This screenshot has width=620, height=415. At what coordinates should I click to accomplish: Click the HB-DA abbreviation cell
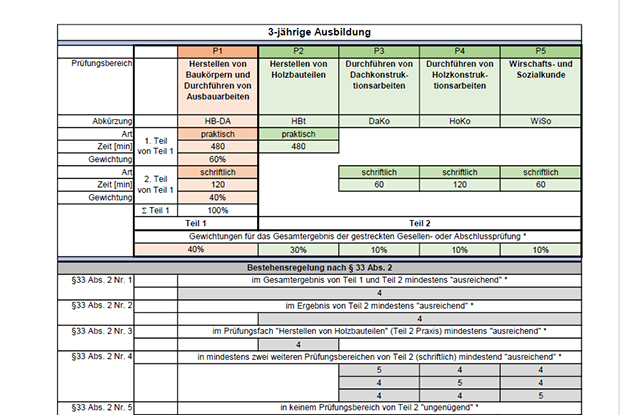point(218,121)
